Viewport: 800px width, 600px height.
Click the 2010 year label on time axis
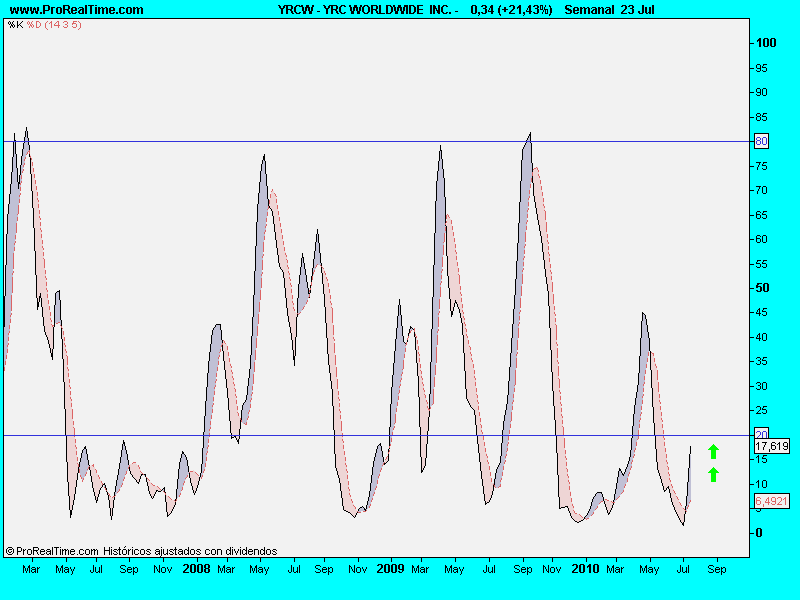[585, 569]
